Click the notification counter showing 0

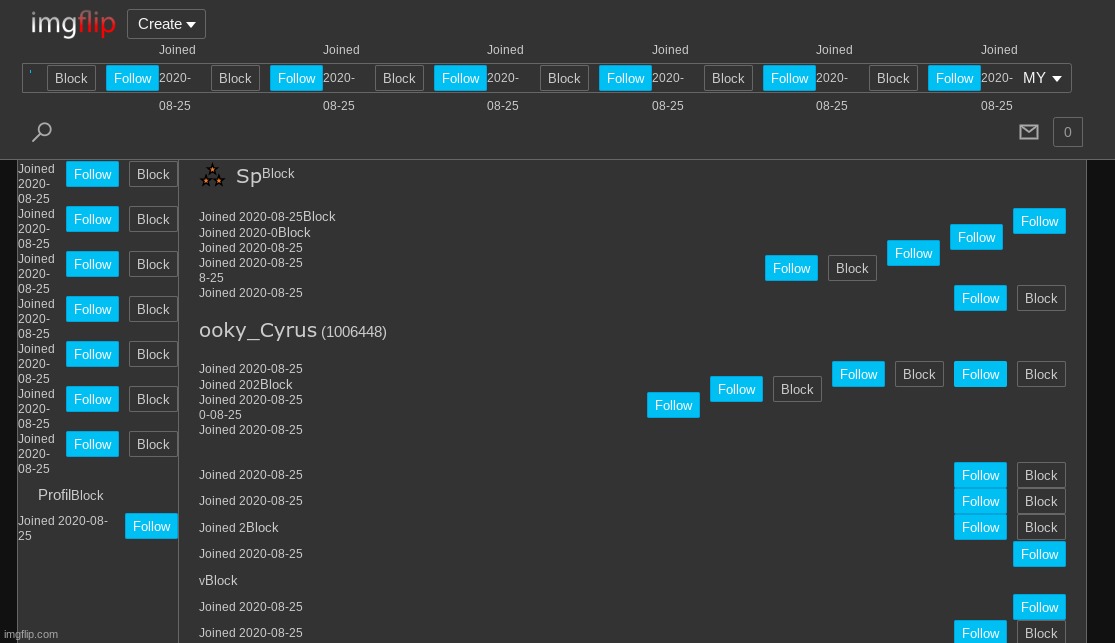[1067, 132]
